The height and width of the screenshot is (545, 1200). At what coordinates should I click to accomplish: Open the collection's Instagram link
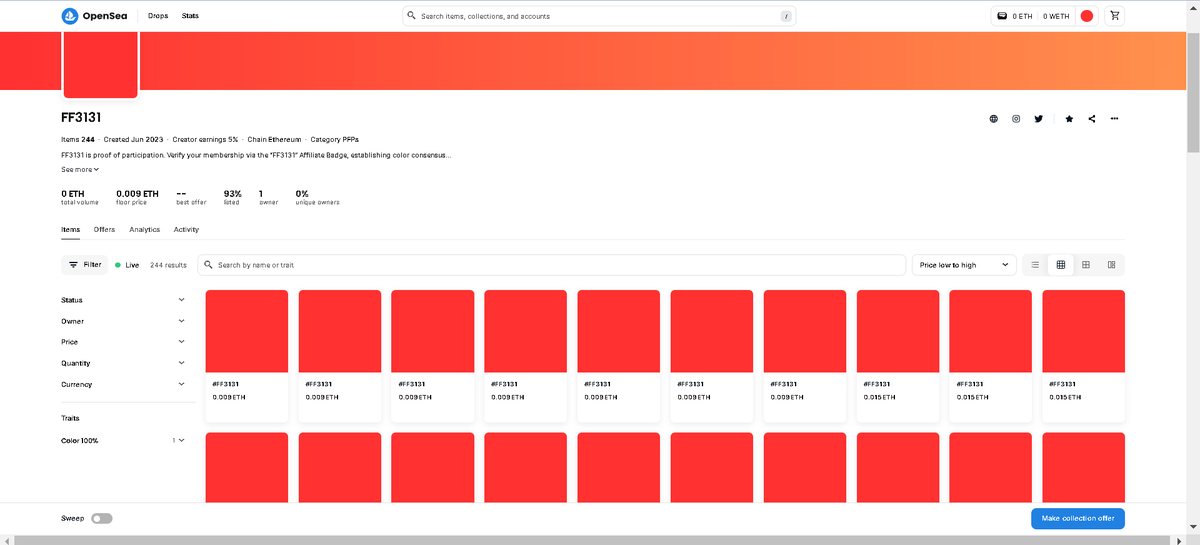1016,119
